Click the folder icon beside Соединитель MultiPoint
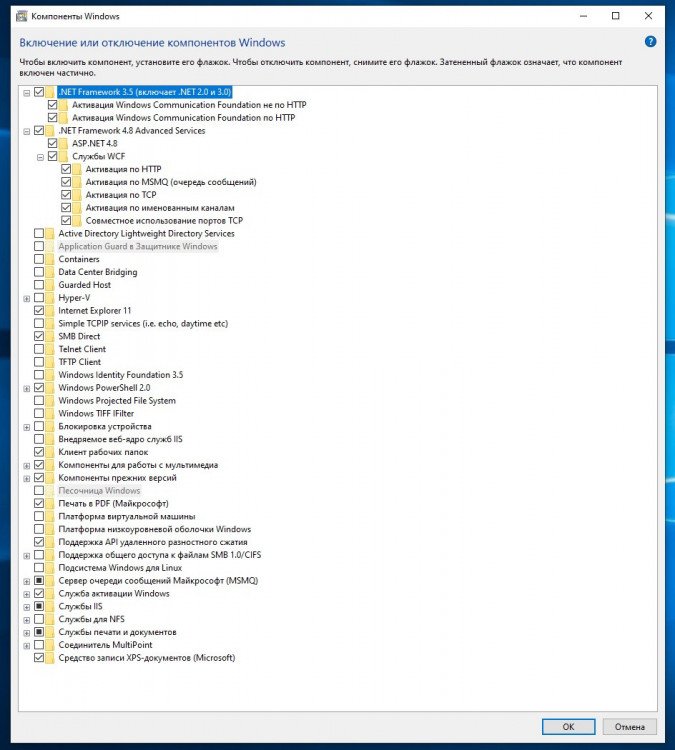675x750 pixels. point(50,645)
